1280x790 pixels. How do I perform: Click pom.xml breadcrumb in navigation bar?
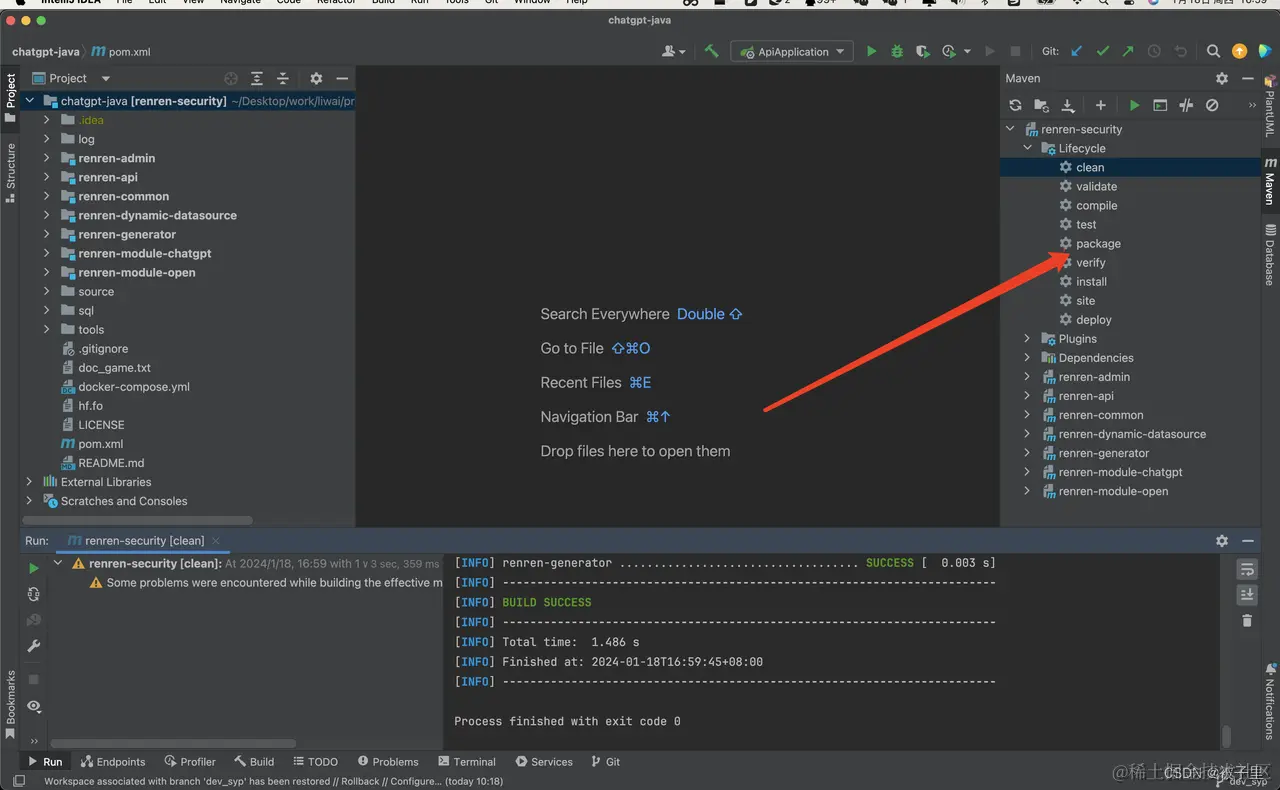121,52
